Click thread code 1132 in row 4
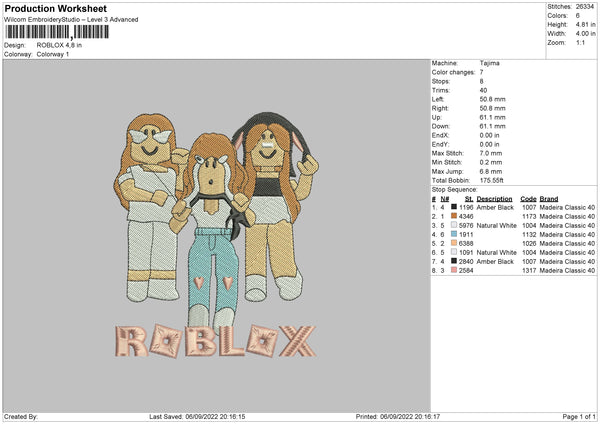This screenshot has width=600, height=424. [529, 235]
